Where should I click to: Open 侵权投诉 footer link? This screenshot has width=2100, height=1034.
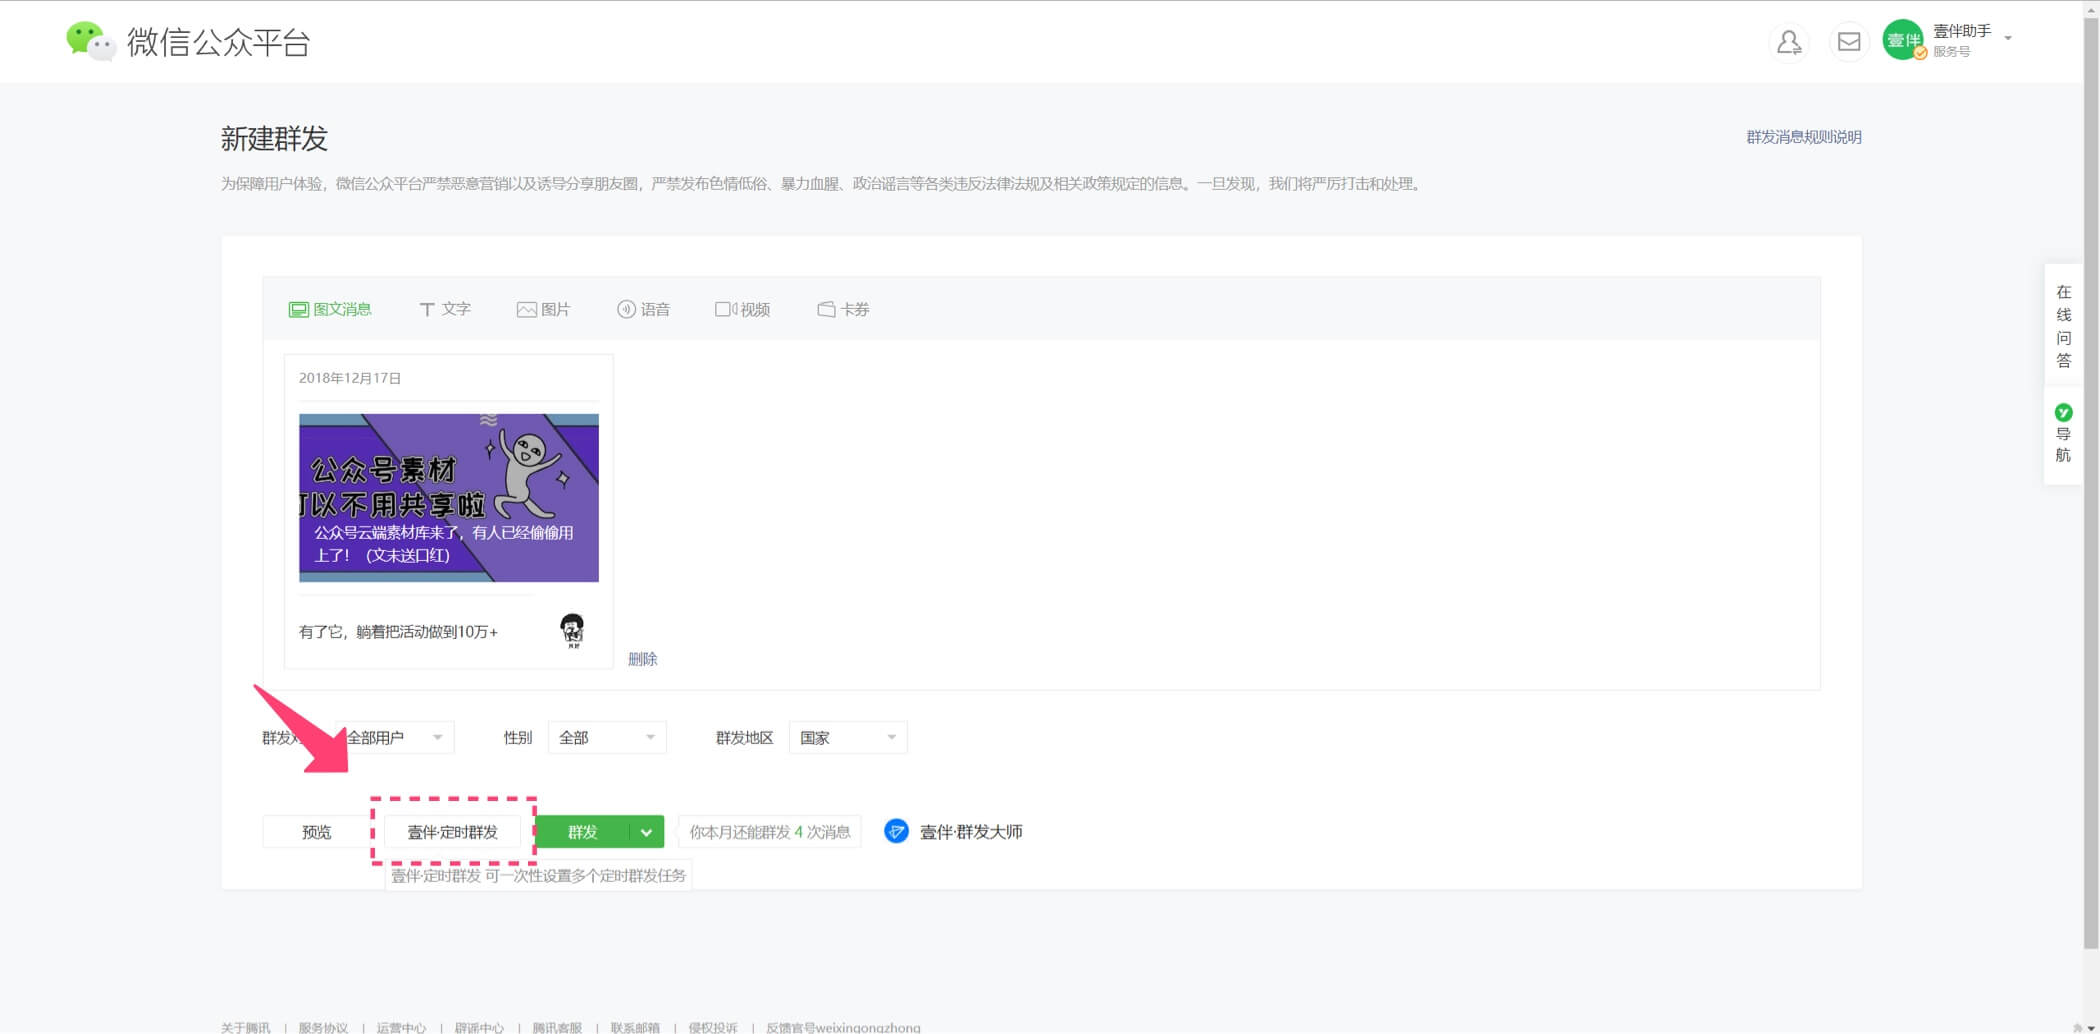(x=713, y=1027)
